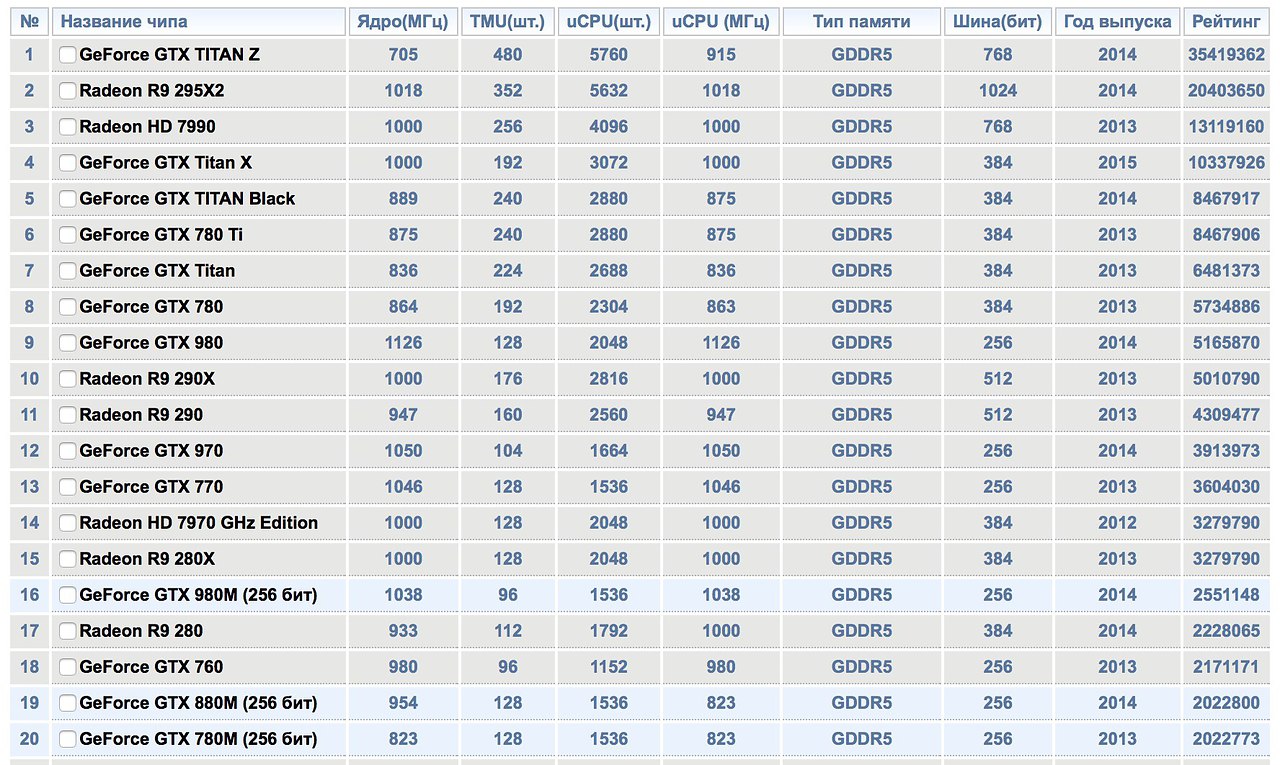Sort table by Год выпуска header
1280x765 pixels.
[1117, 21]
